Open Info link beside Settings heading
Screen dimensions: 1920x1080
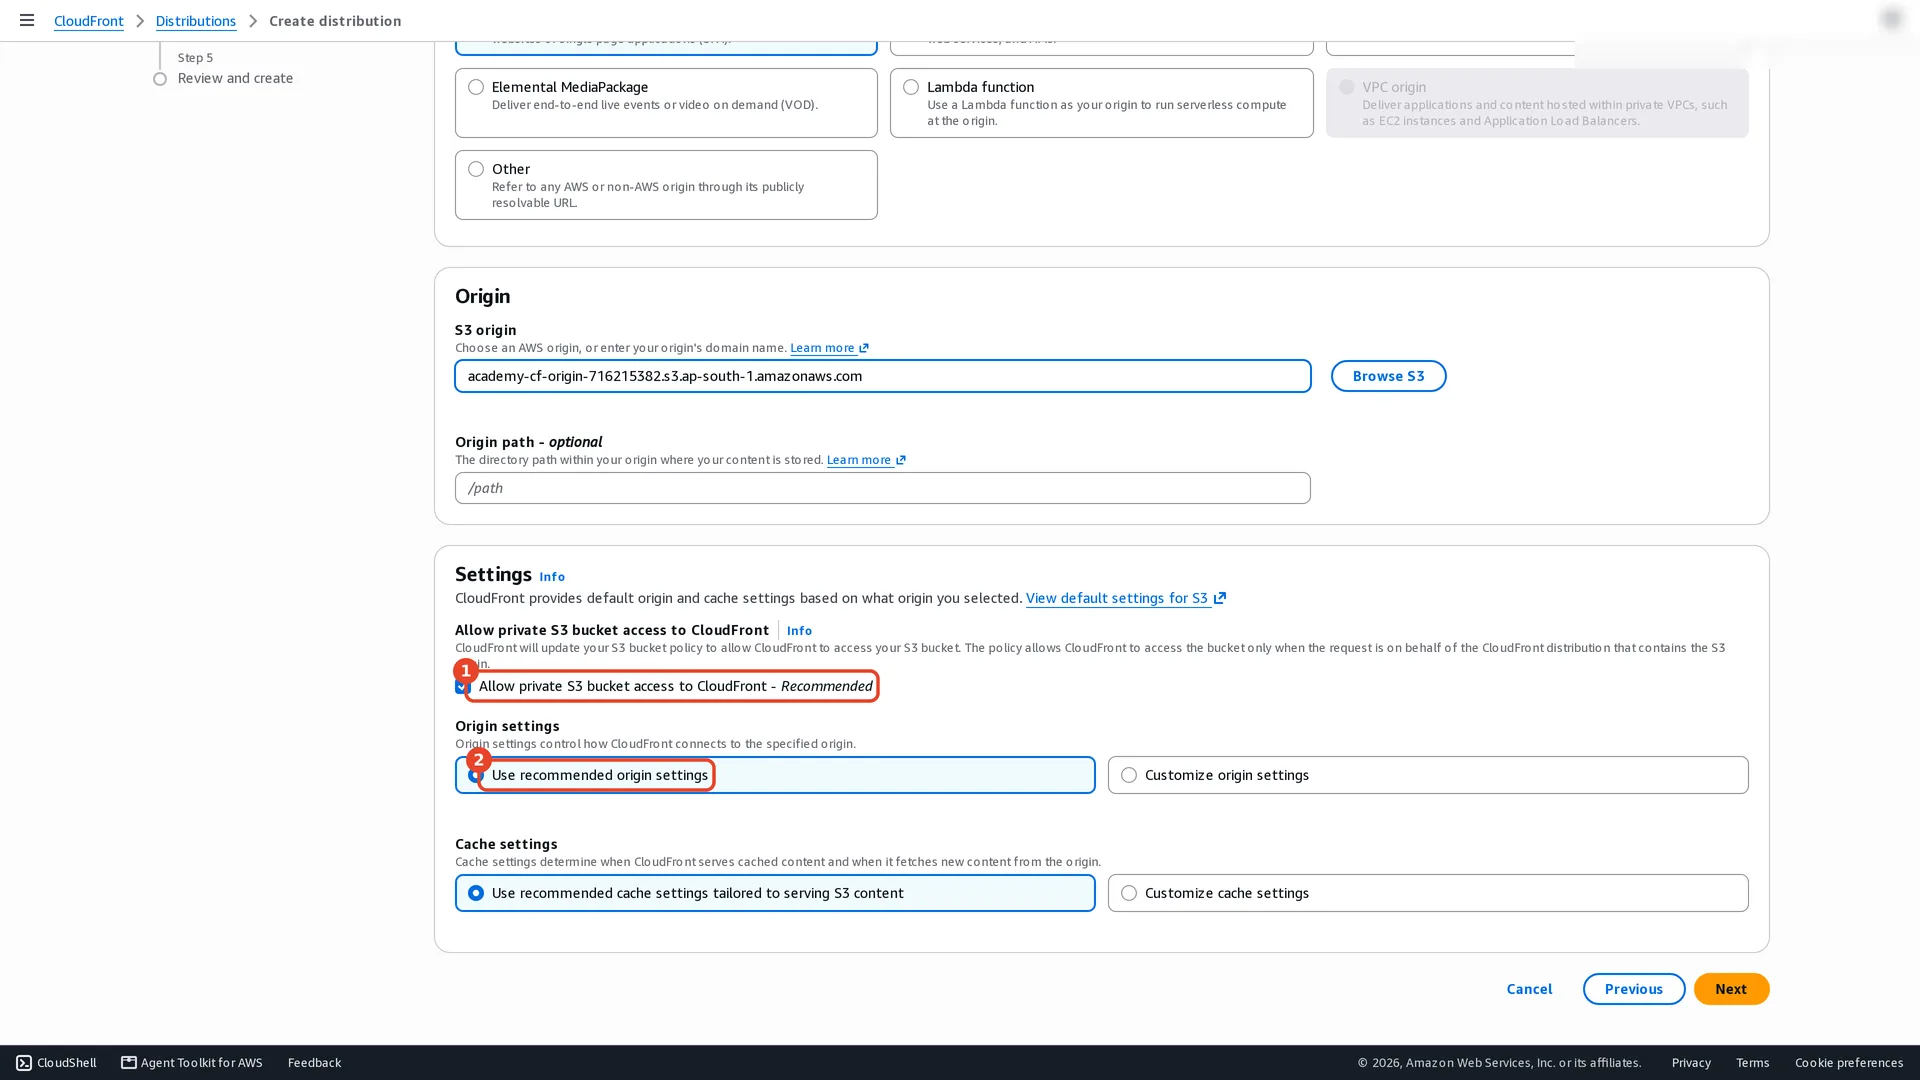[552, 577]
